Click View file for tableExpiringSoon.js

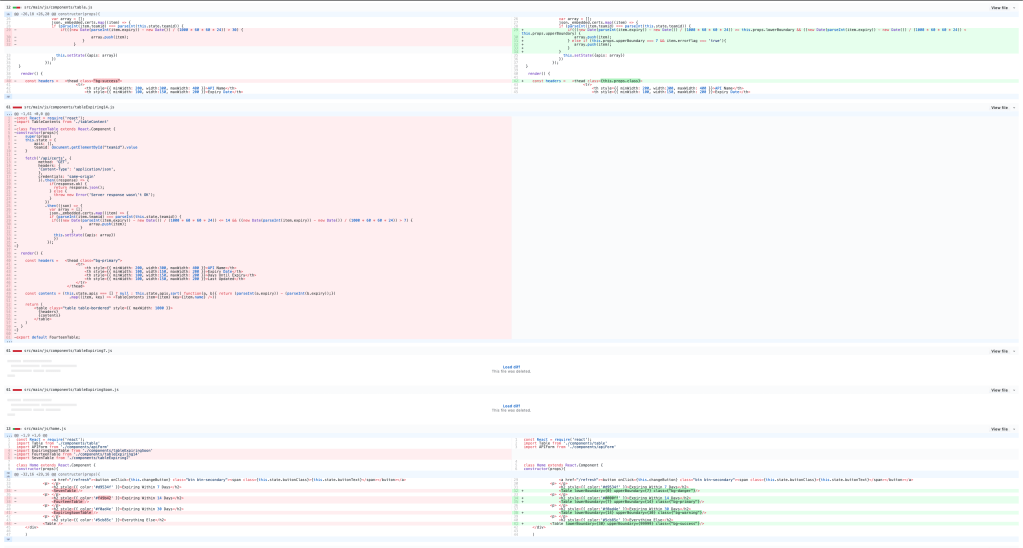(998, 389)
